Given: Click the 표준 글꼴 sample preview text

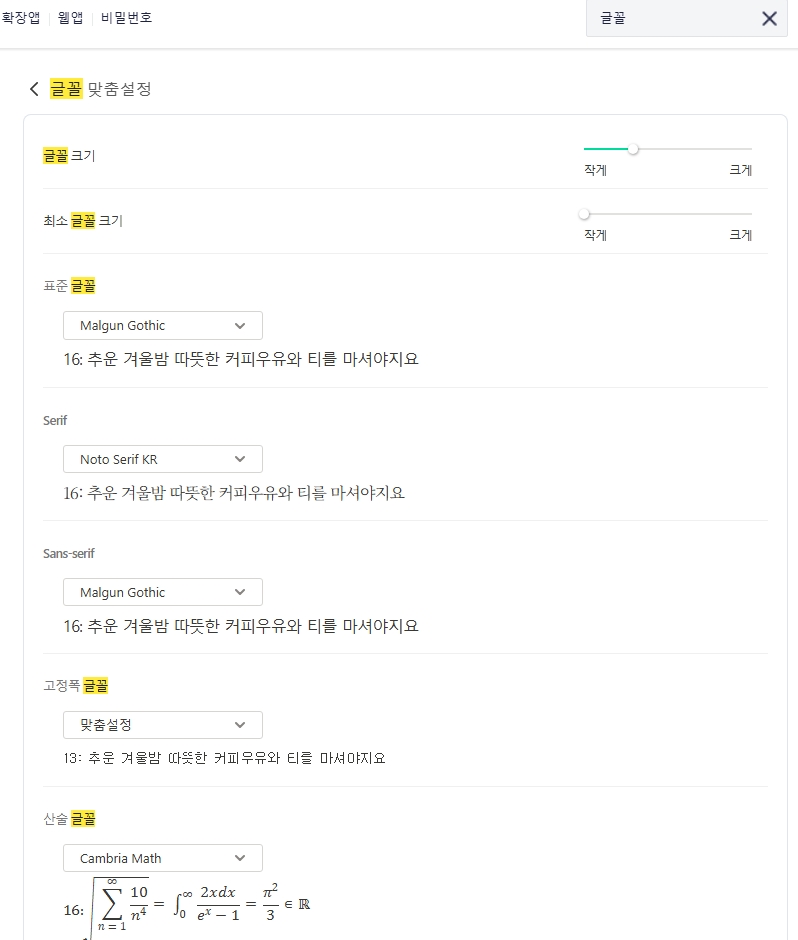Looking at the screenshot, I should 240,359.
